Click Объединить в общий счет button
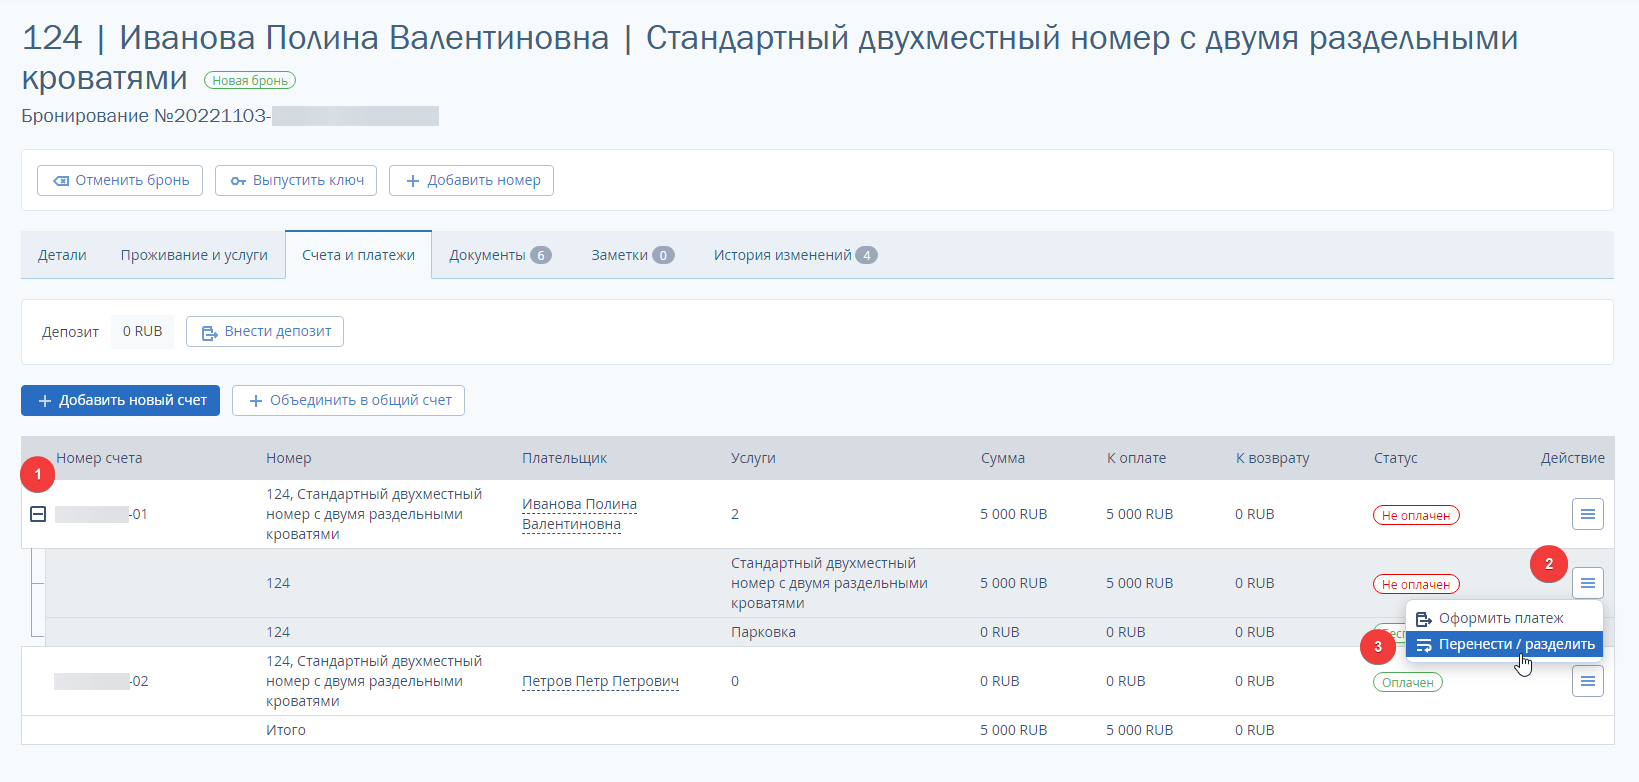1639x782 pixels. click(348, 400)
